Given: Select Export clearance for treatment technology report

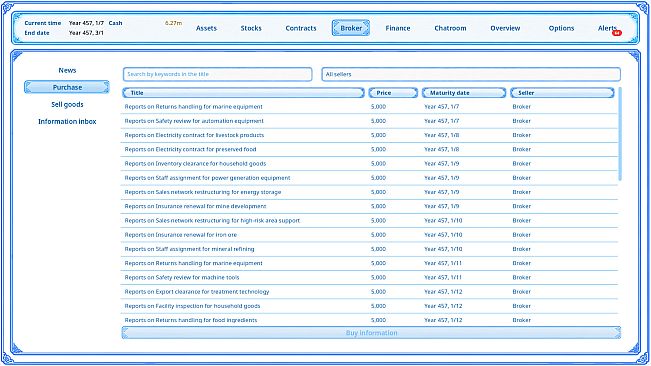Looking at the screenshot, I should pyautogui.click(x=369, y=292).
